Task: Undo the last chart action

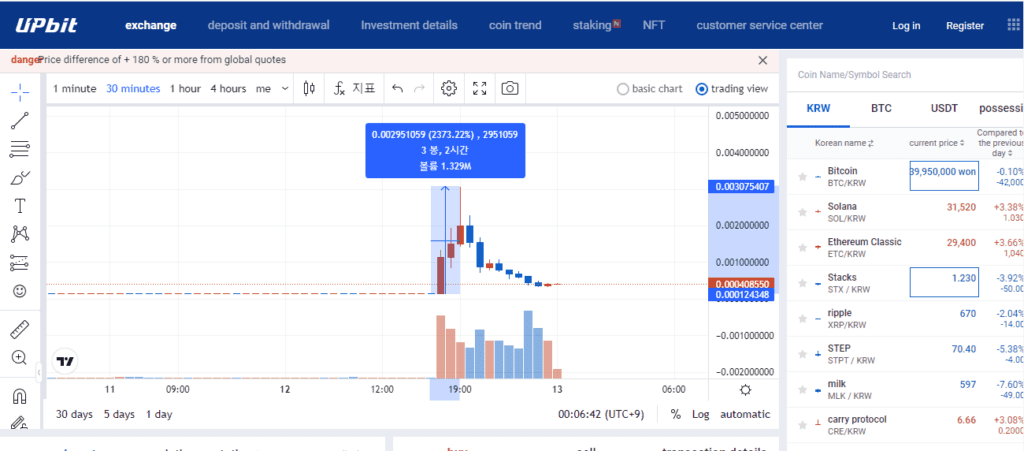Action: pyautogui.click(x=397, y=89)
